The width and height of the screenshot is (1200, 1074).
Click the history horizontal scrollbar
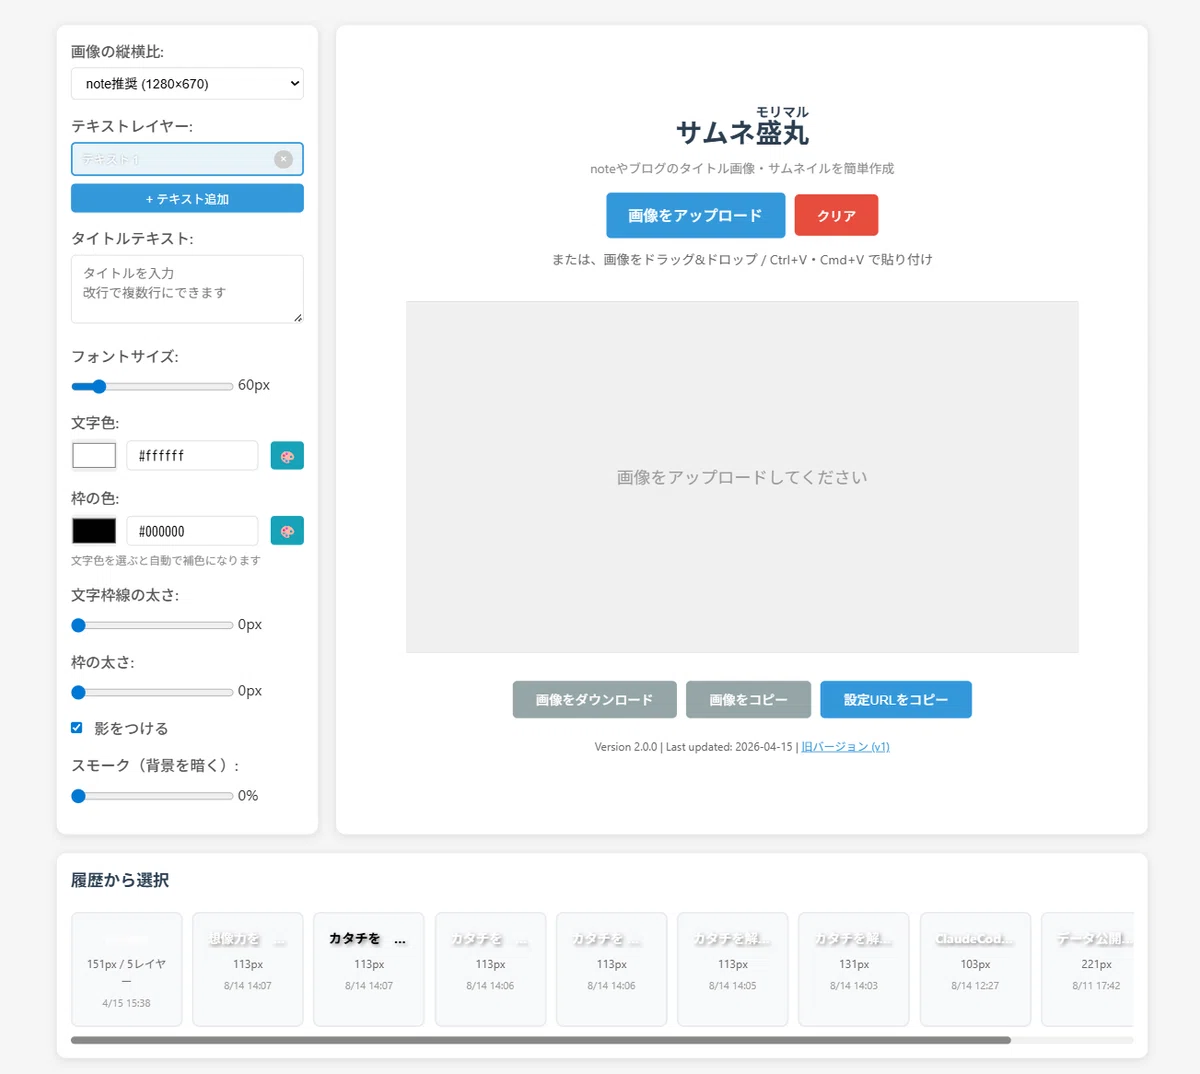point(541,1040)
